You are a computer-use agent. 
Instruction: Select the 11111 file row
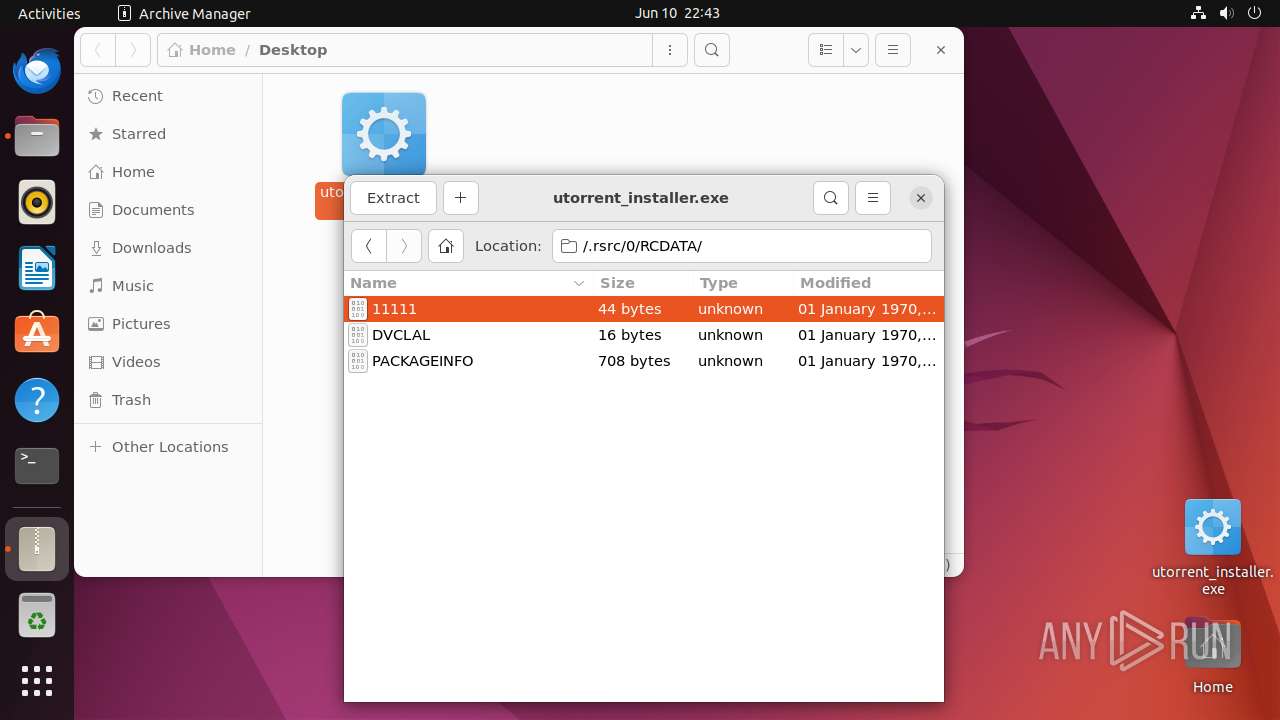coord(644,309)
